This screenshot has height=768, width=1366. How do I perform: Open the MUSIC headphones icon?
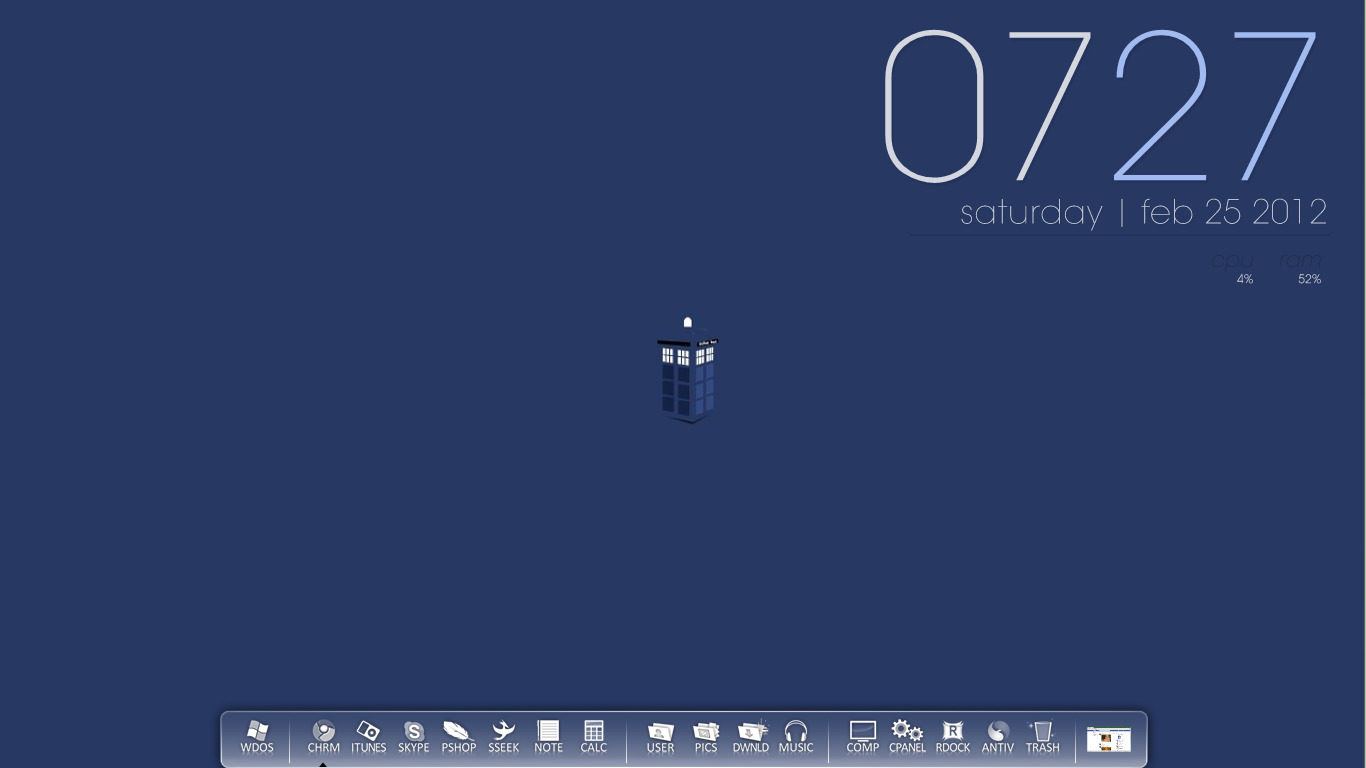click(x=796, y=737)
